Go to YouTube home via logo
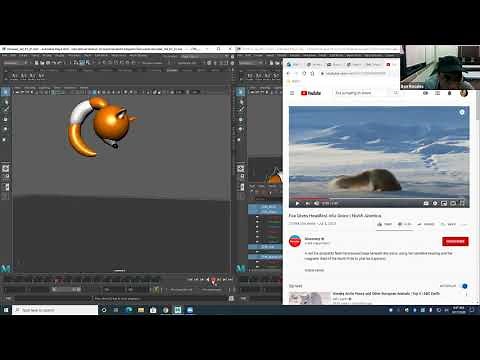 pyautogui.click(x=311, y=93)
